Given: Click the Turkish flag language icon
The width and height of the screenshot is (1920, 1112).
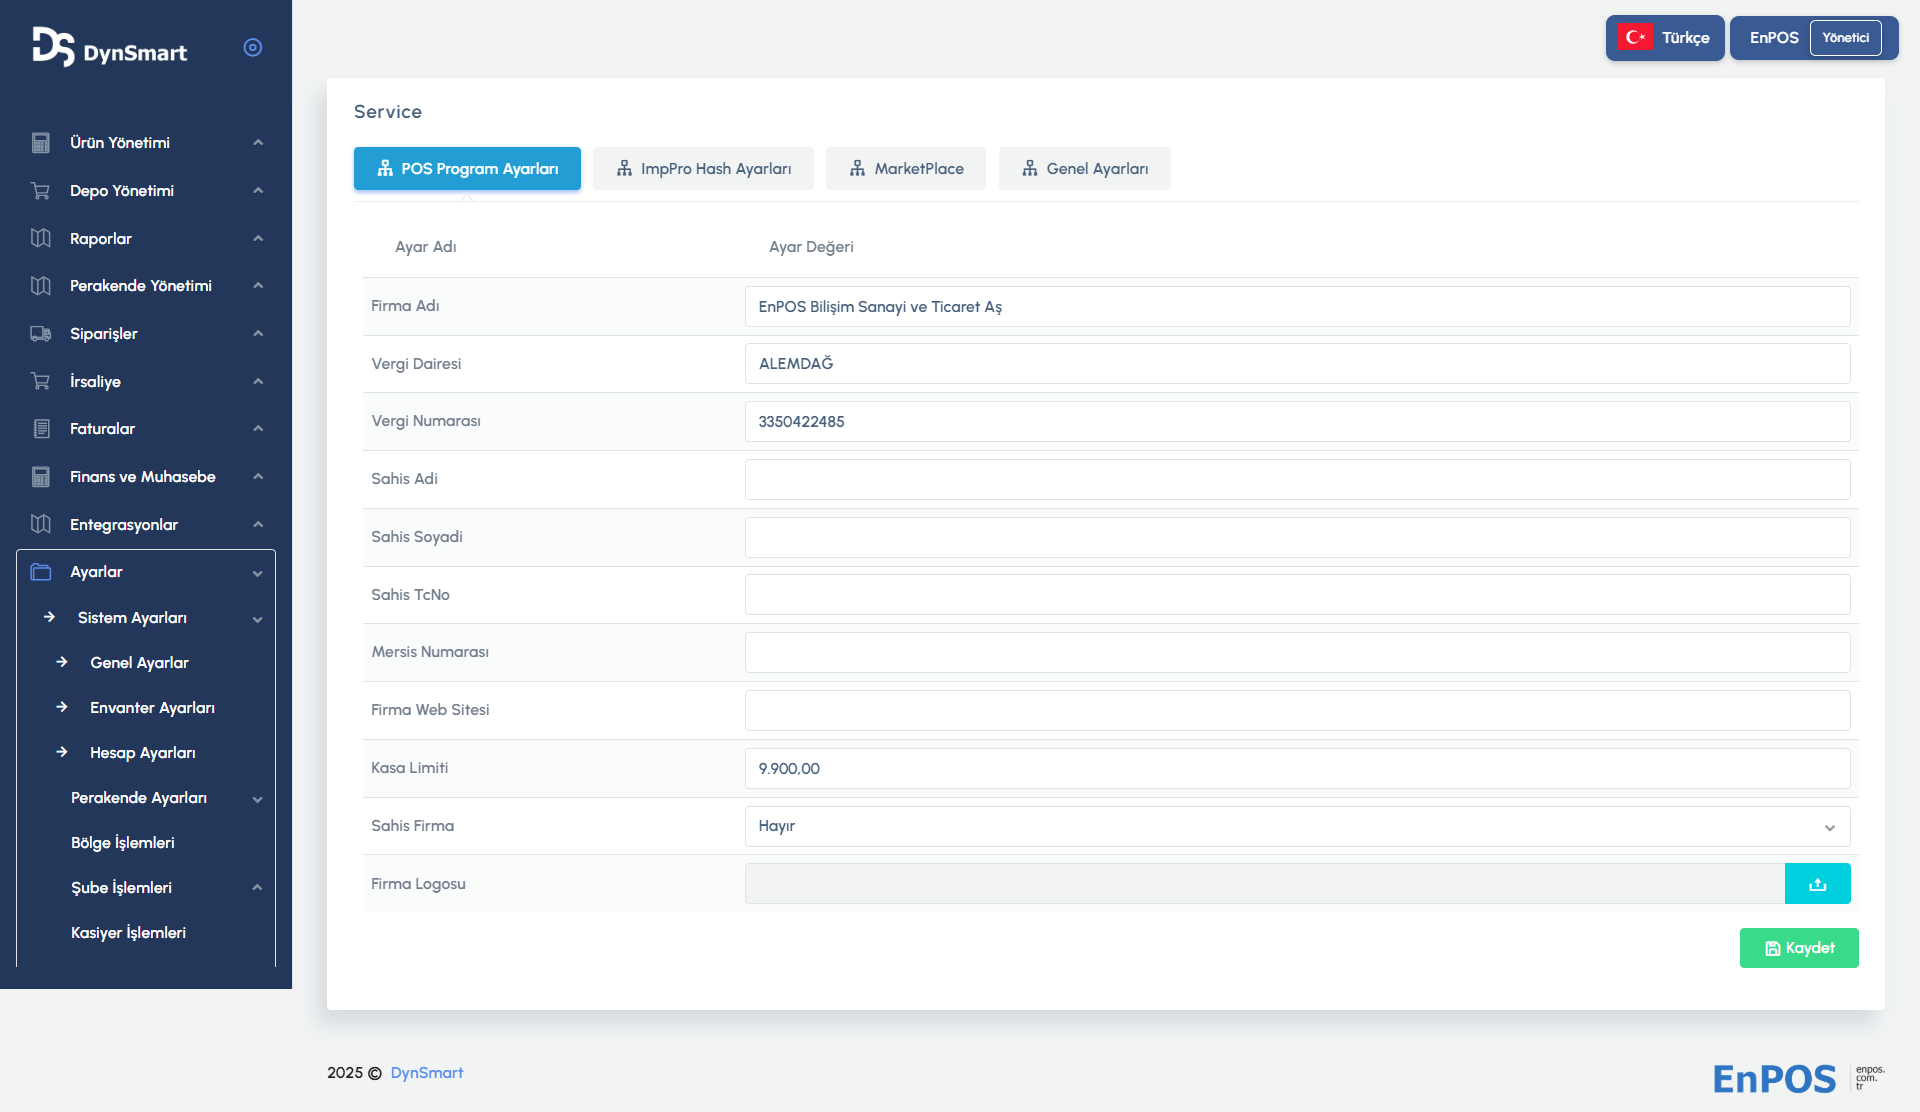Looking at the screenshot, I should click(x=1635, y=38).
